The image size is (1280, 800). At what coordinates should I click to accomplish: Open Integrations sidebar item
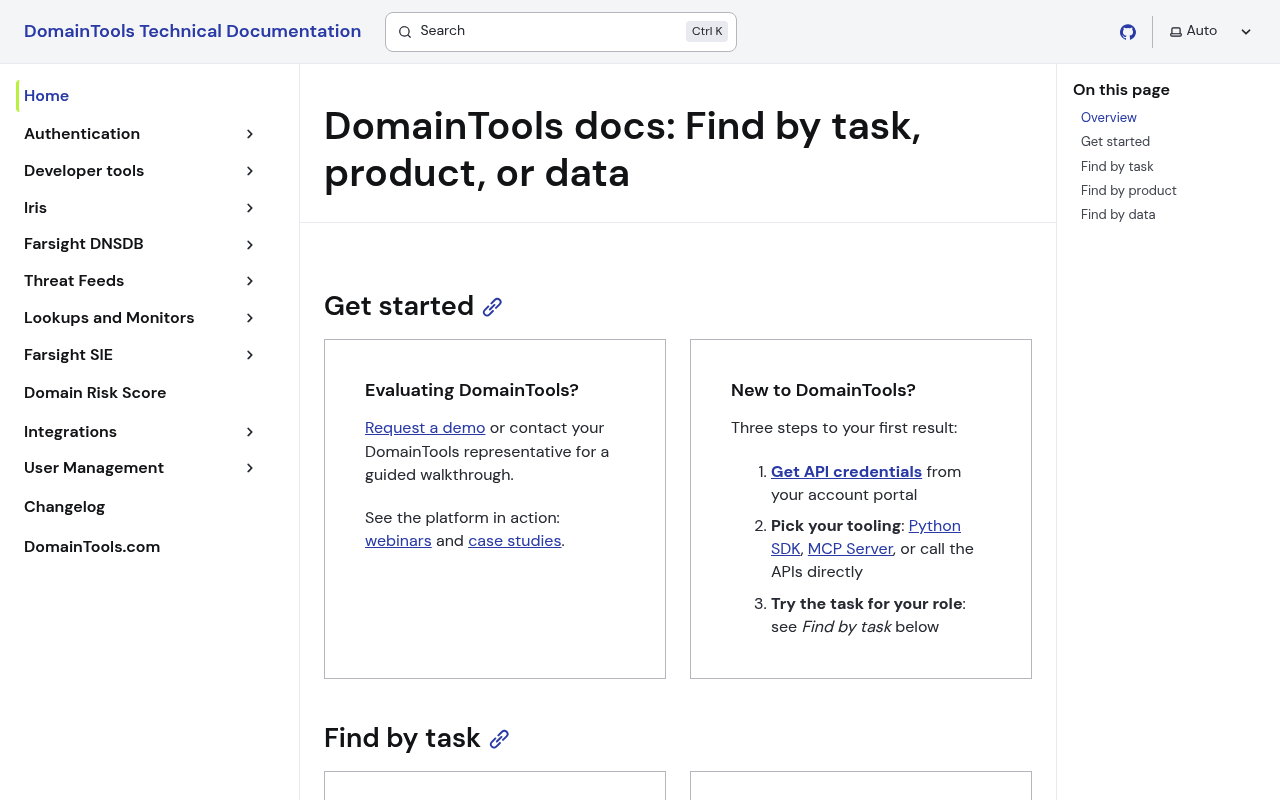pyautogui.click(x=70, y=432)
